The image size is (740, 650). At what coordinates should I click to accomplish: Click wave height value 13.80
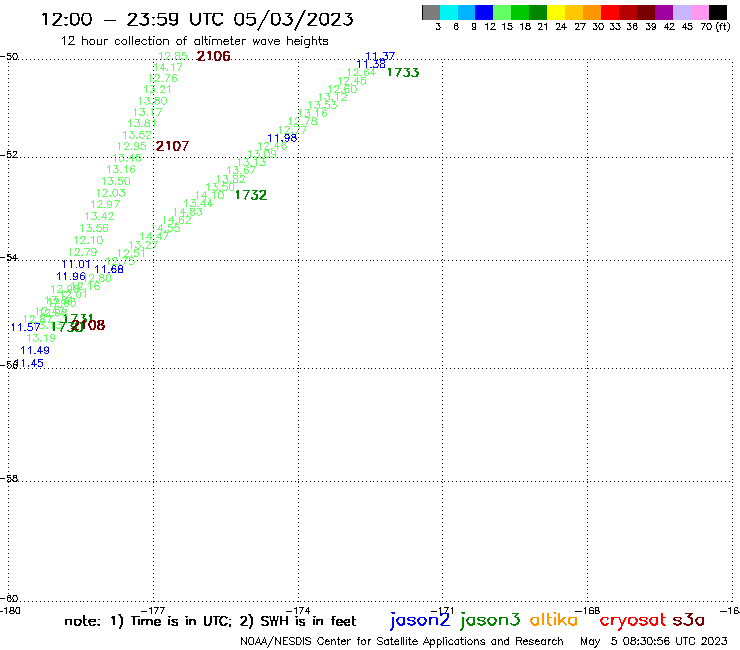pyautogui.click(x=152, y=101)
